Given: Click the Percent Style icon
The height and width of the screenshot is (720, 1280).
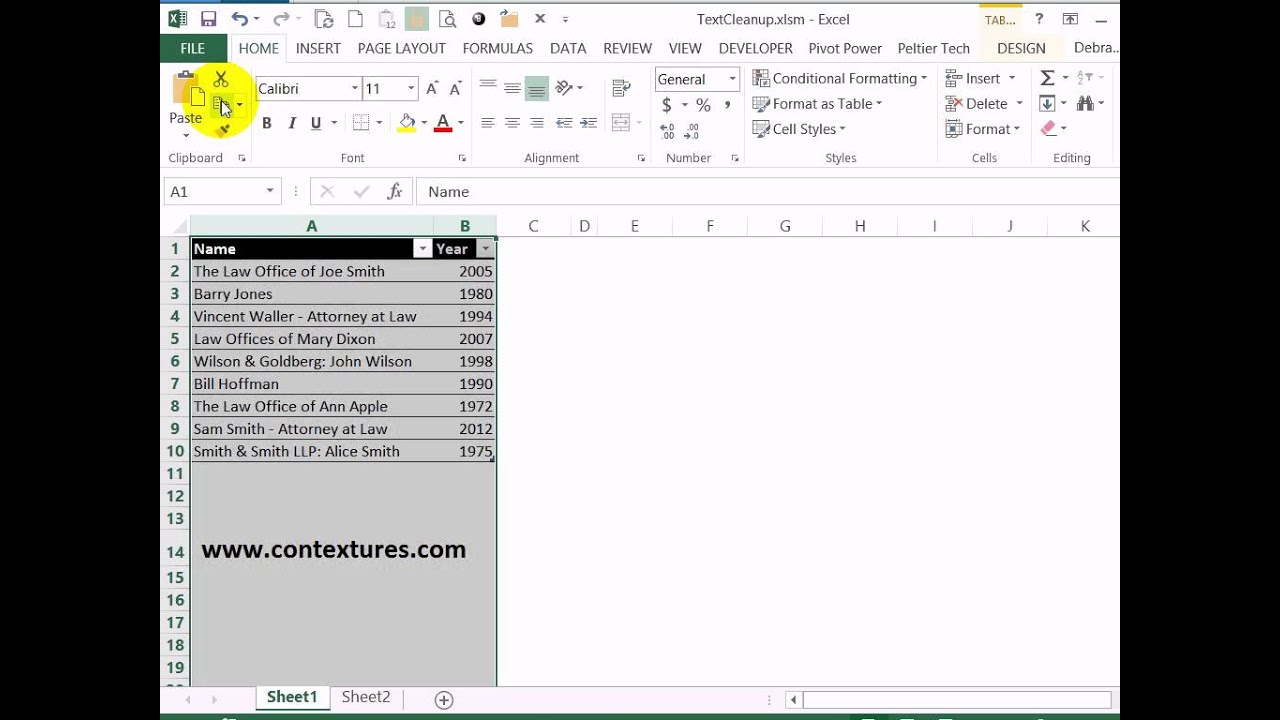Looking at the screenshot, I should [x=703, y=105].
